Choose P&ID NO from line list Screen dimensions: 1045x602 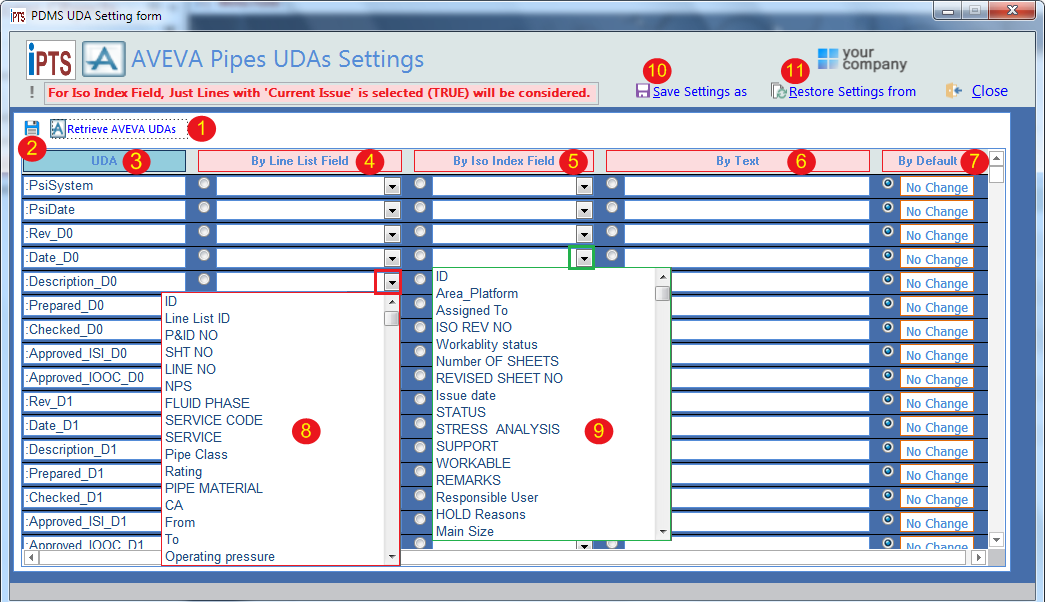(191, 335)
